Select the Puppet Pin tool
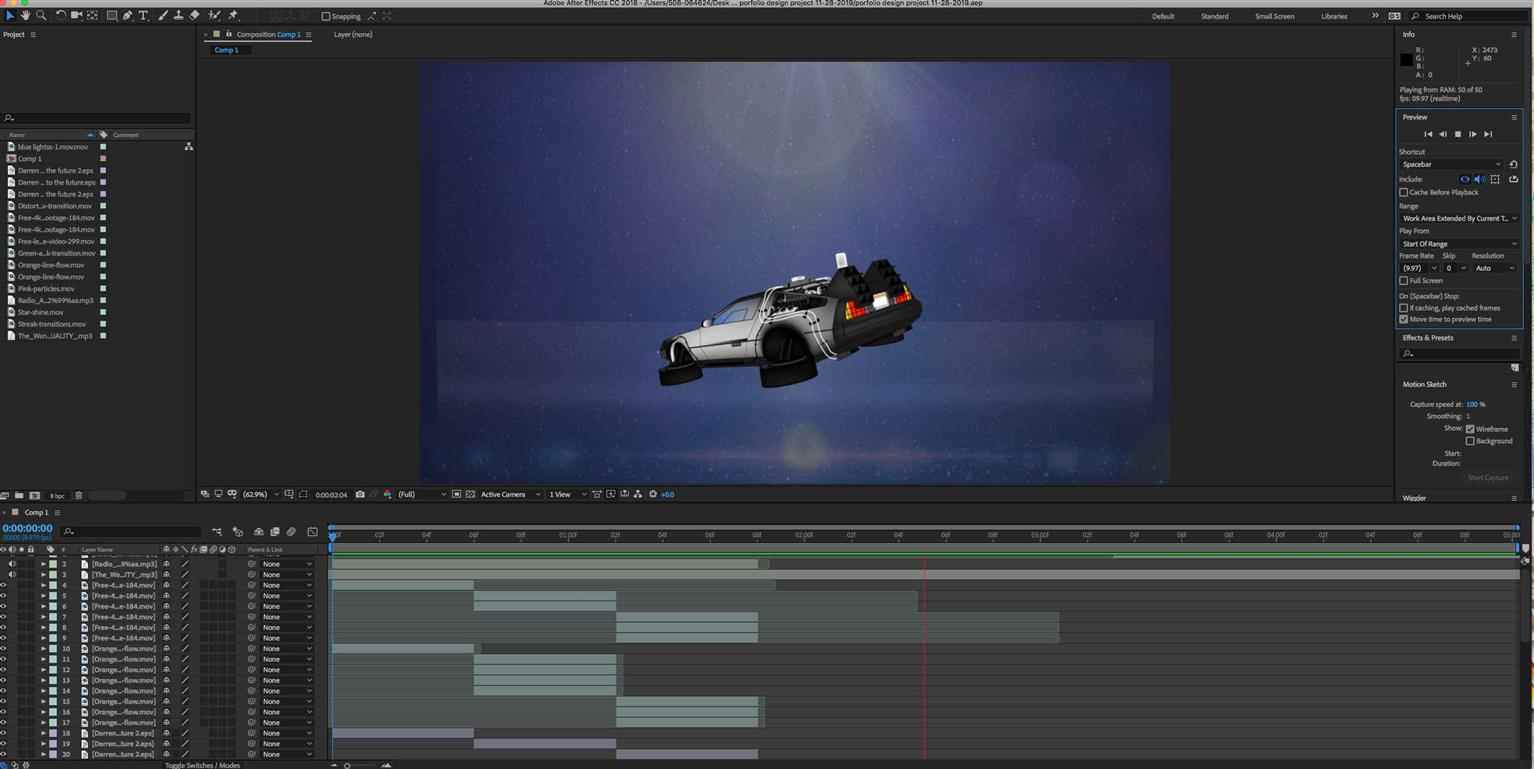The height and width of the screenshot is (769, 1534). pos(233,16)
